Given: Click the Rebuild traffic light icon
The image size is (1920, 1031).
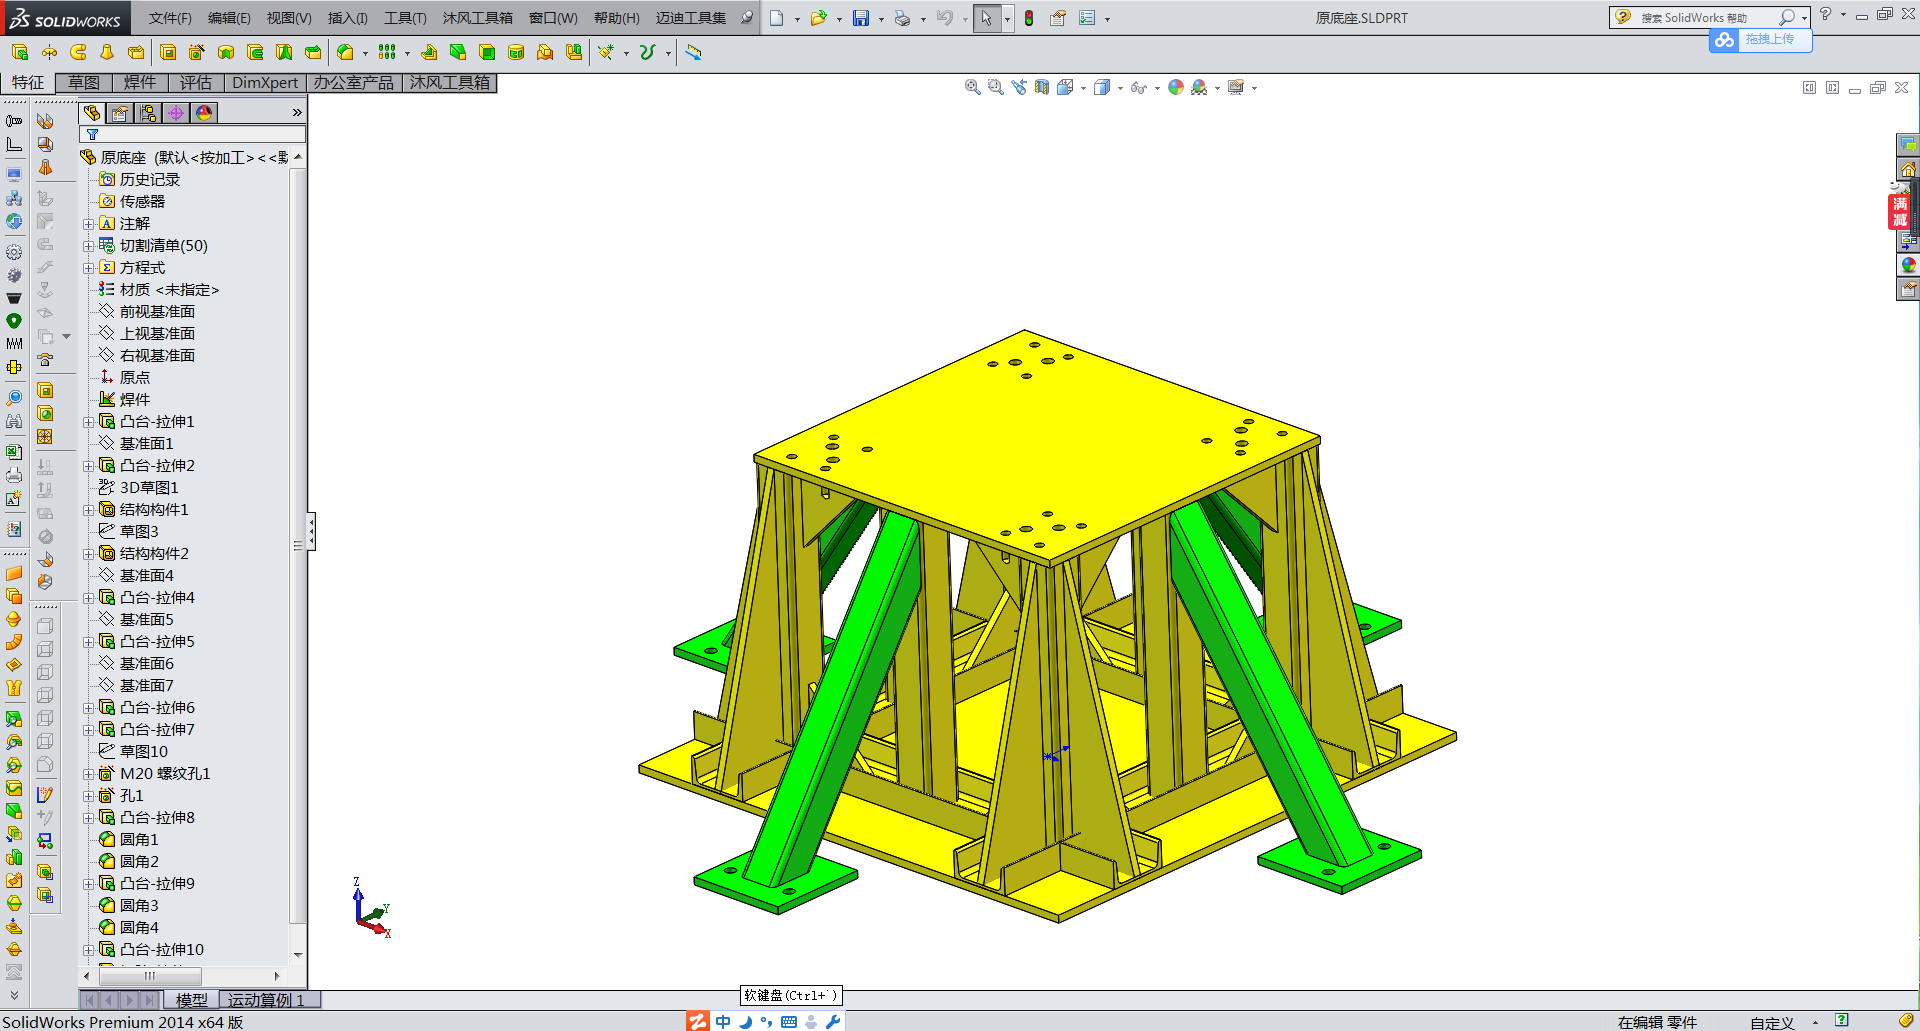Looking at the screenshot, I should [1029, 18].
